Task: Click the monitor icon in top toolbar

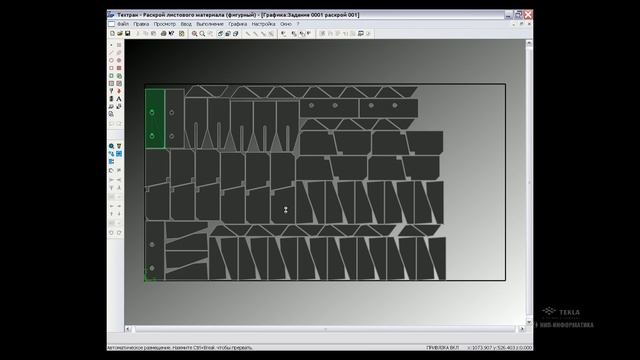Action: pyautogui.click(x=361, y=33)
